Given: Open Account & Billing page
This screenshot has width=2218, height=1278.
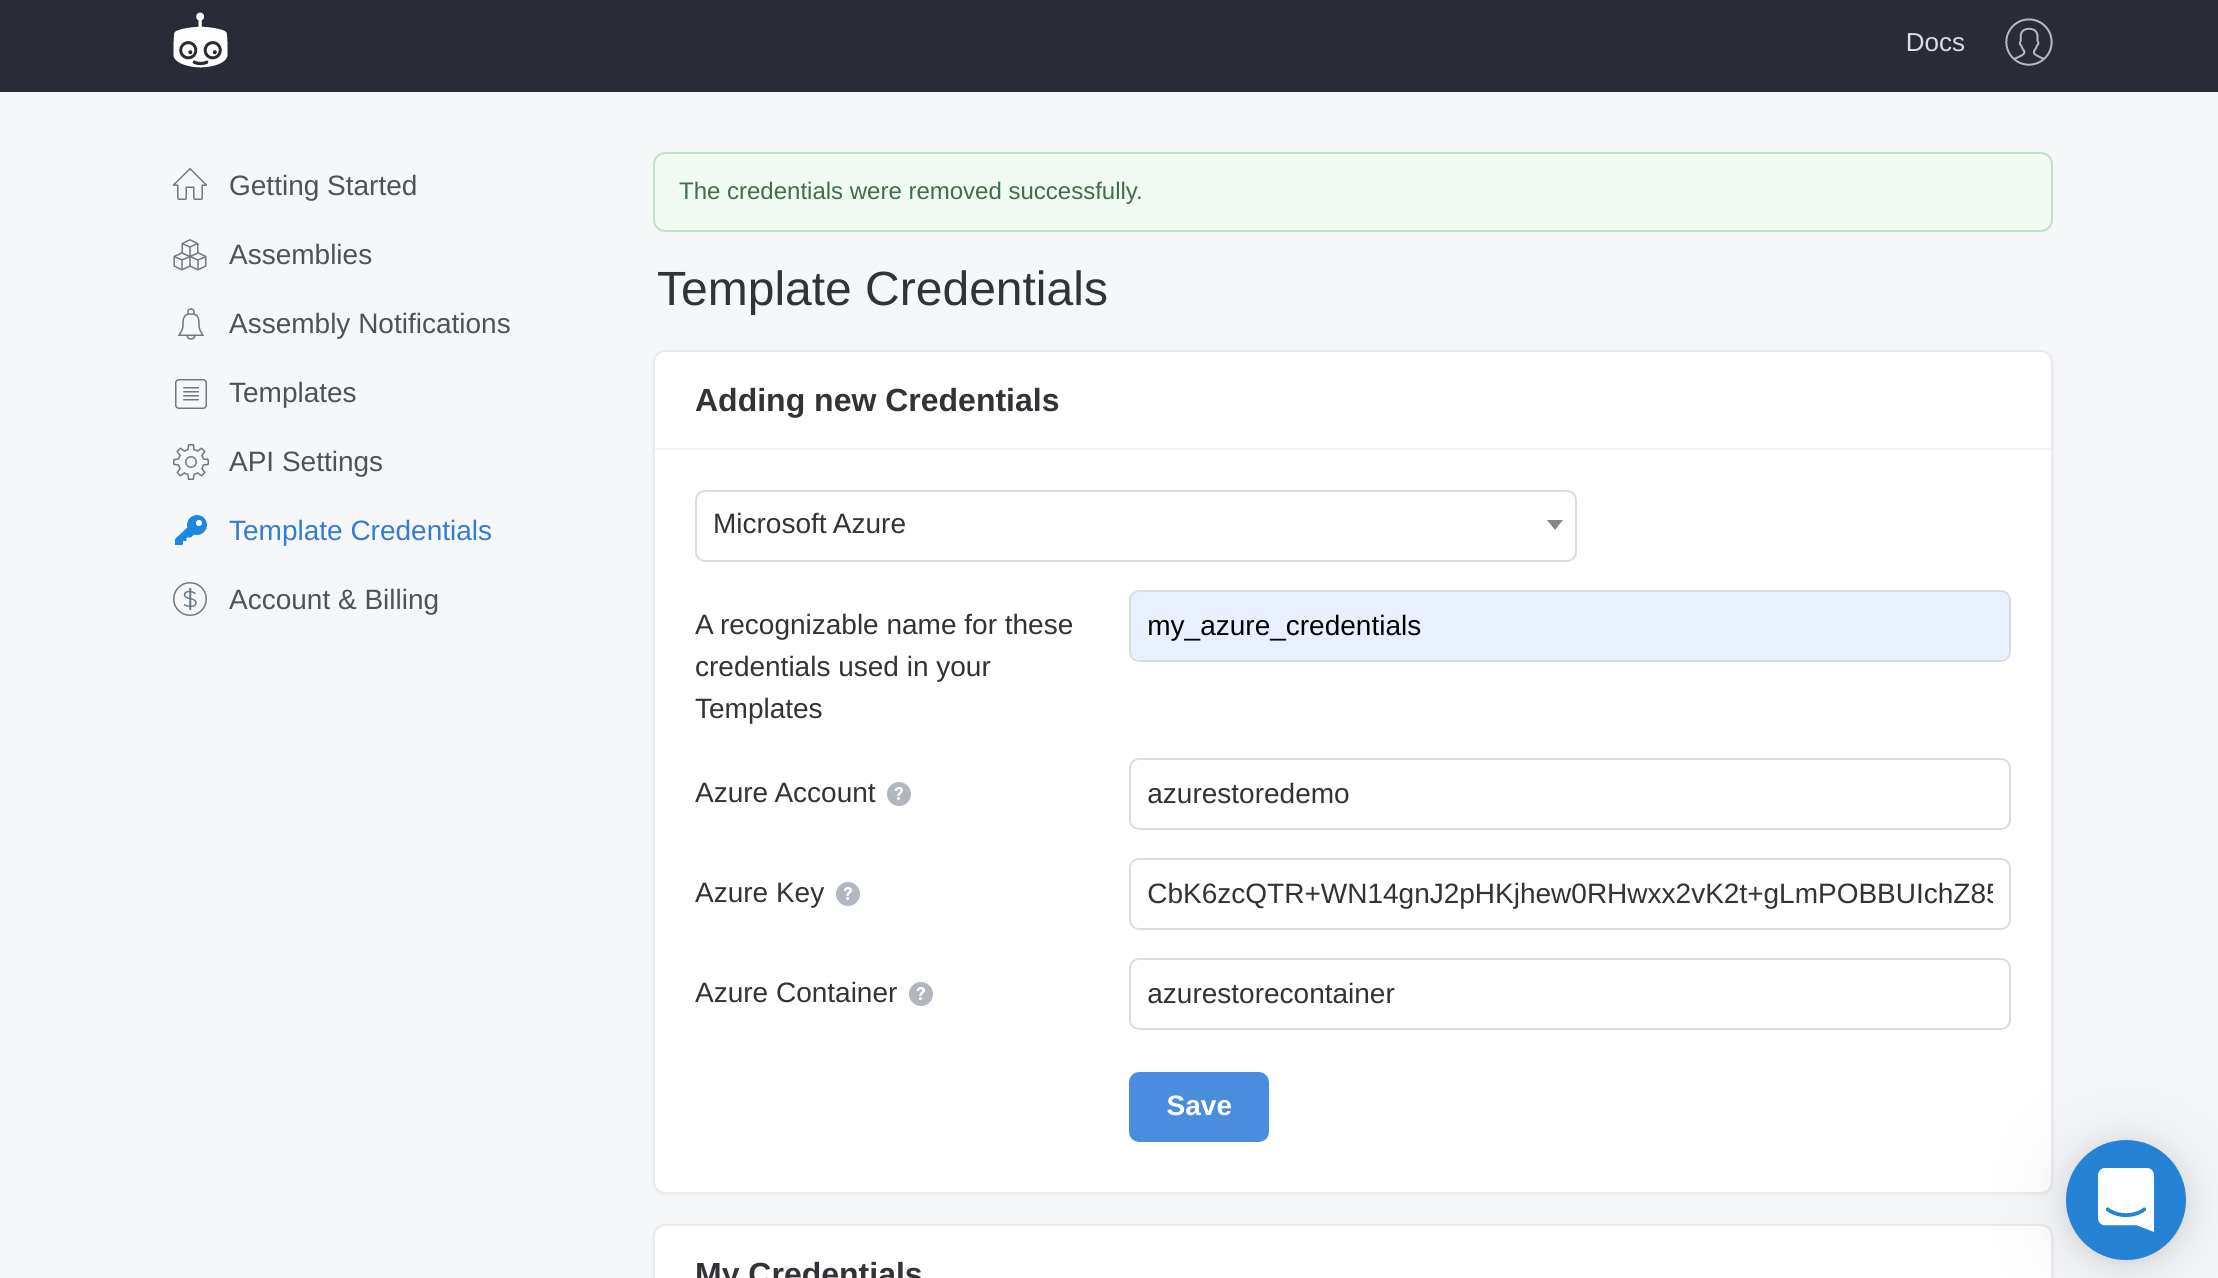Looking at the screenshot, I should tap(333, 600).
